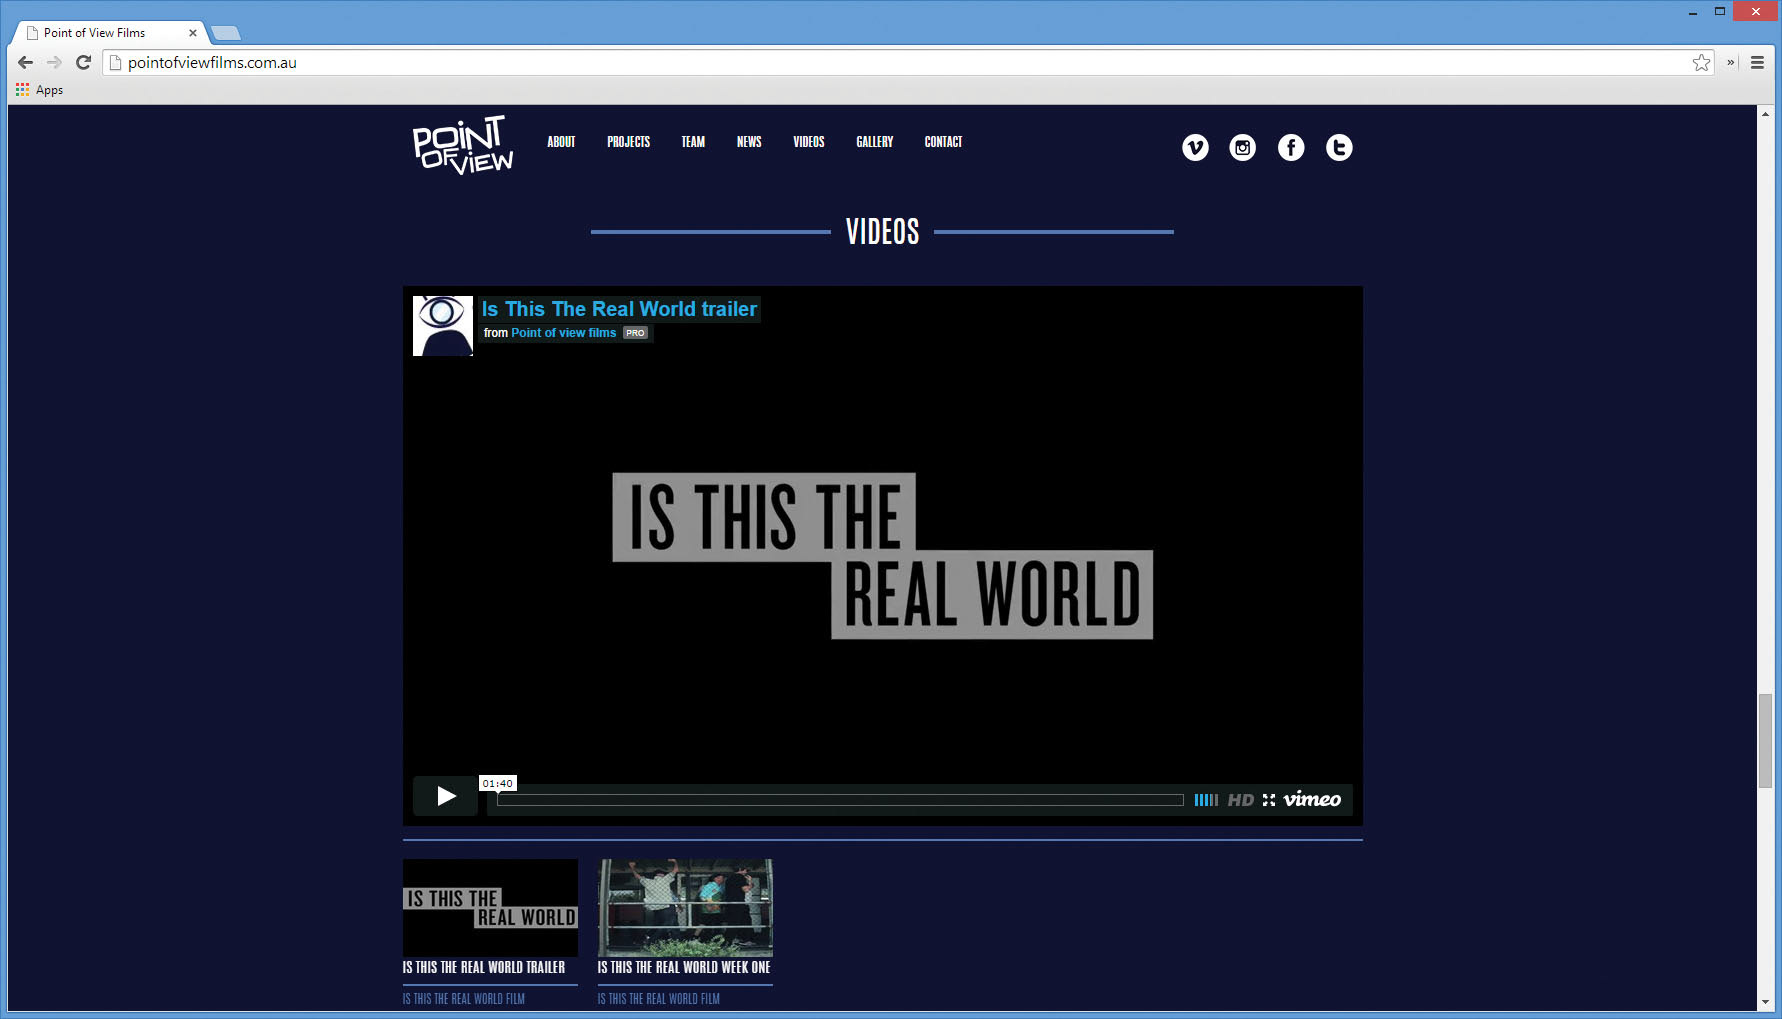Click the 'Point of view films' author link
Screen dimensions: 1782x1019
point(563,333)
